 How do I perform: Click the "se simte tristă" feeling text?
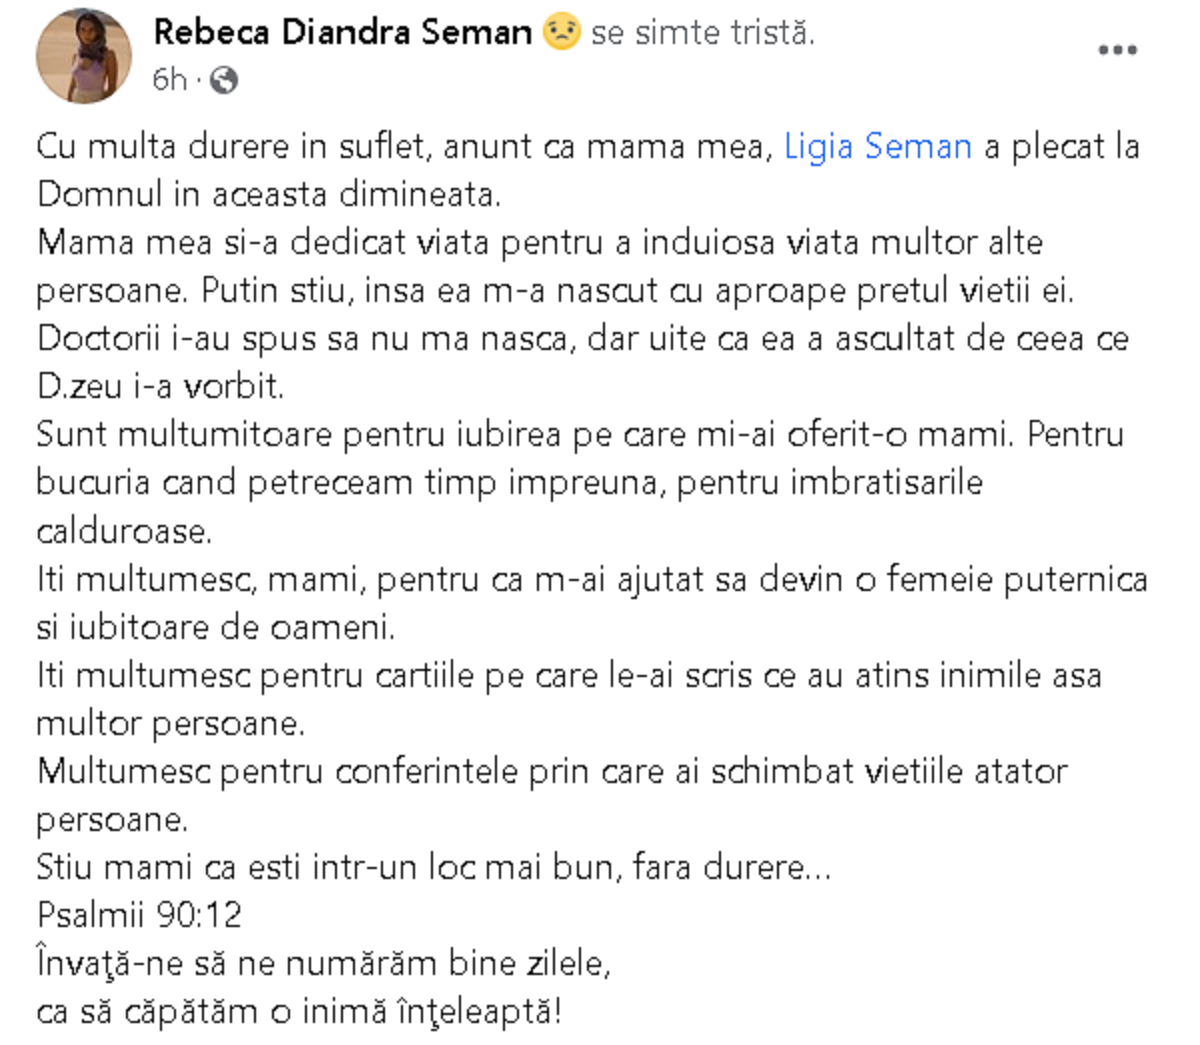pos(703,33)
